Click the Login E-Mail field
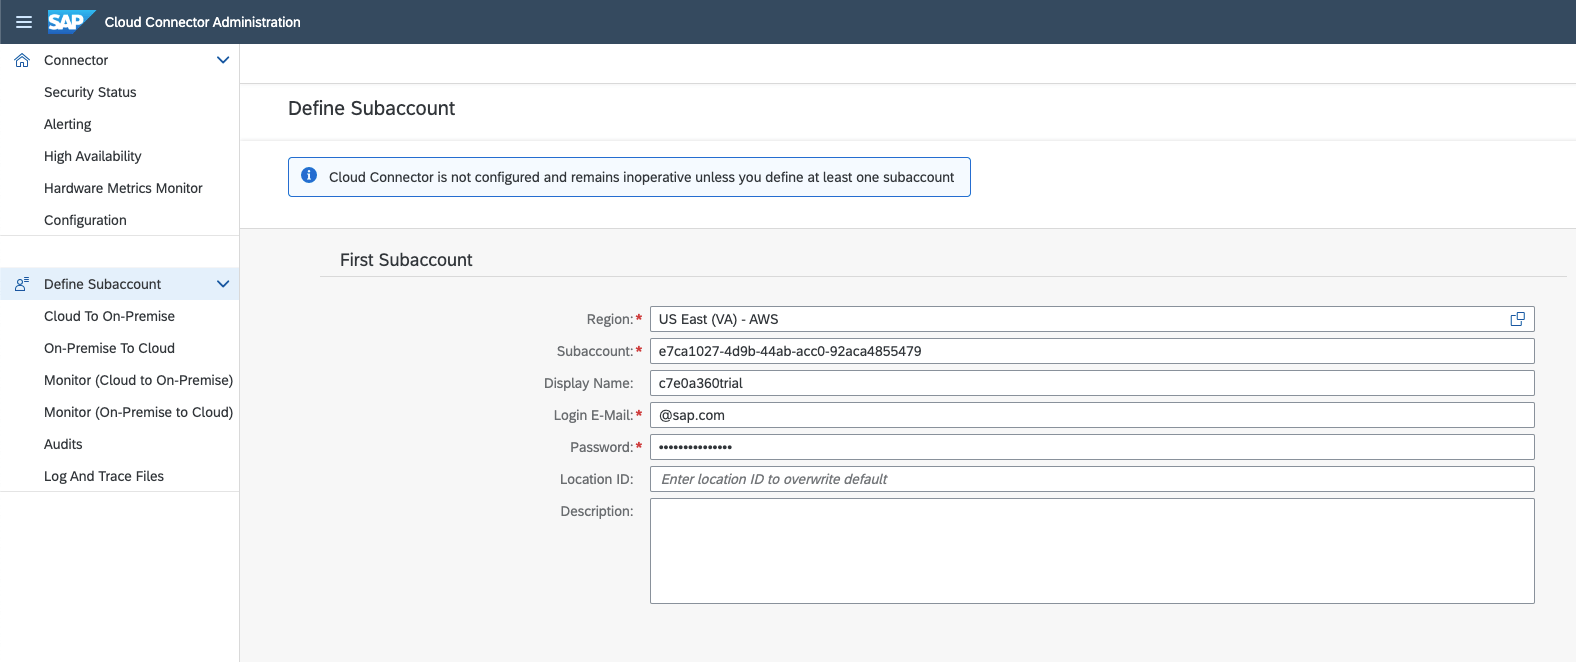Viewport: 1576px width, 662px height. [1092, 415]
